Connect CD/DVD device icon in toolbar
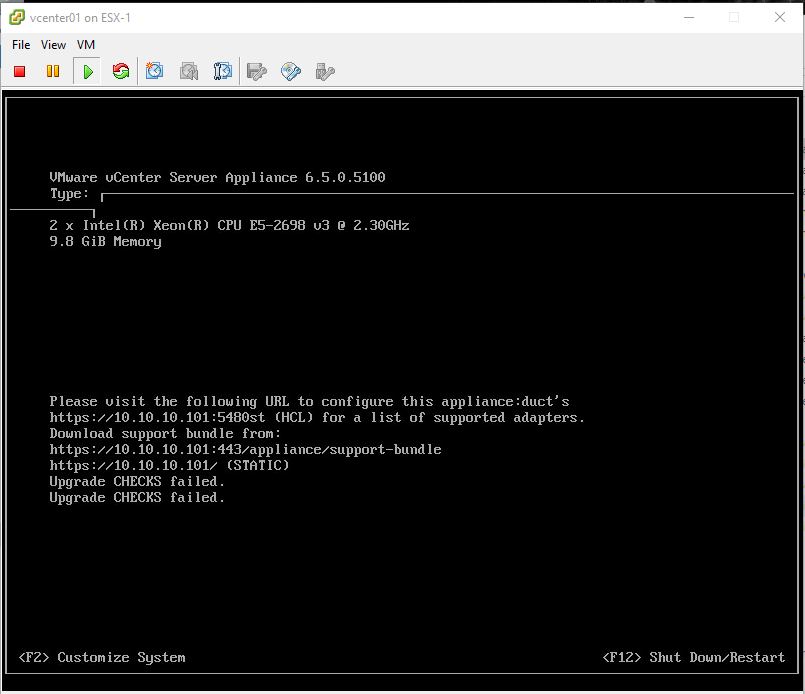This screenshot has width=805, height=694. [291, 71]
